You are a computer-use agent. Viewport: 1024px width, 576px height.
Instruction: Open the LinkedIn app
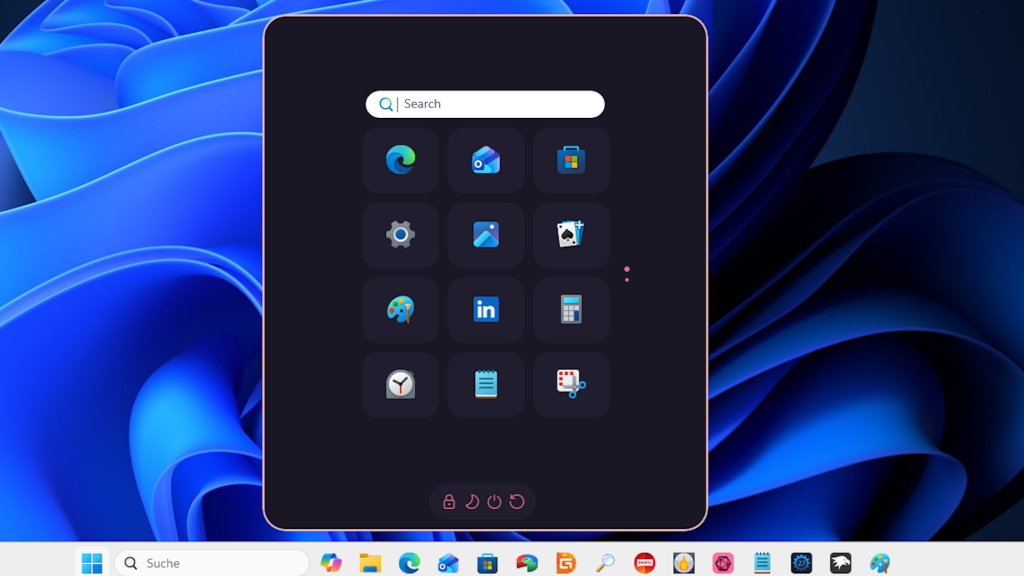[485, 310]
